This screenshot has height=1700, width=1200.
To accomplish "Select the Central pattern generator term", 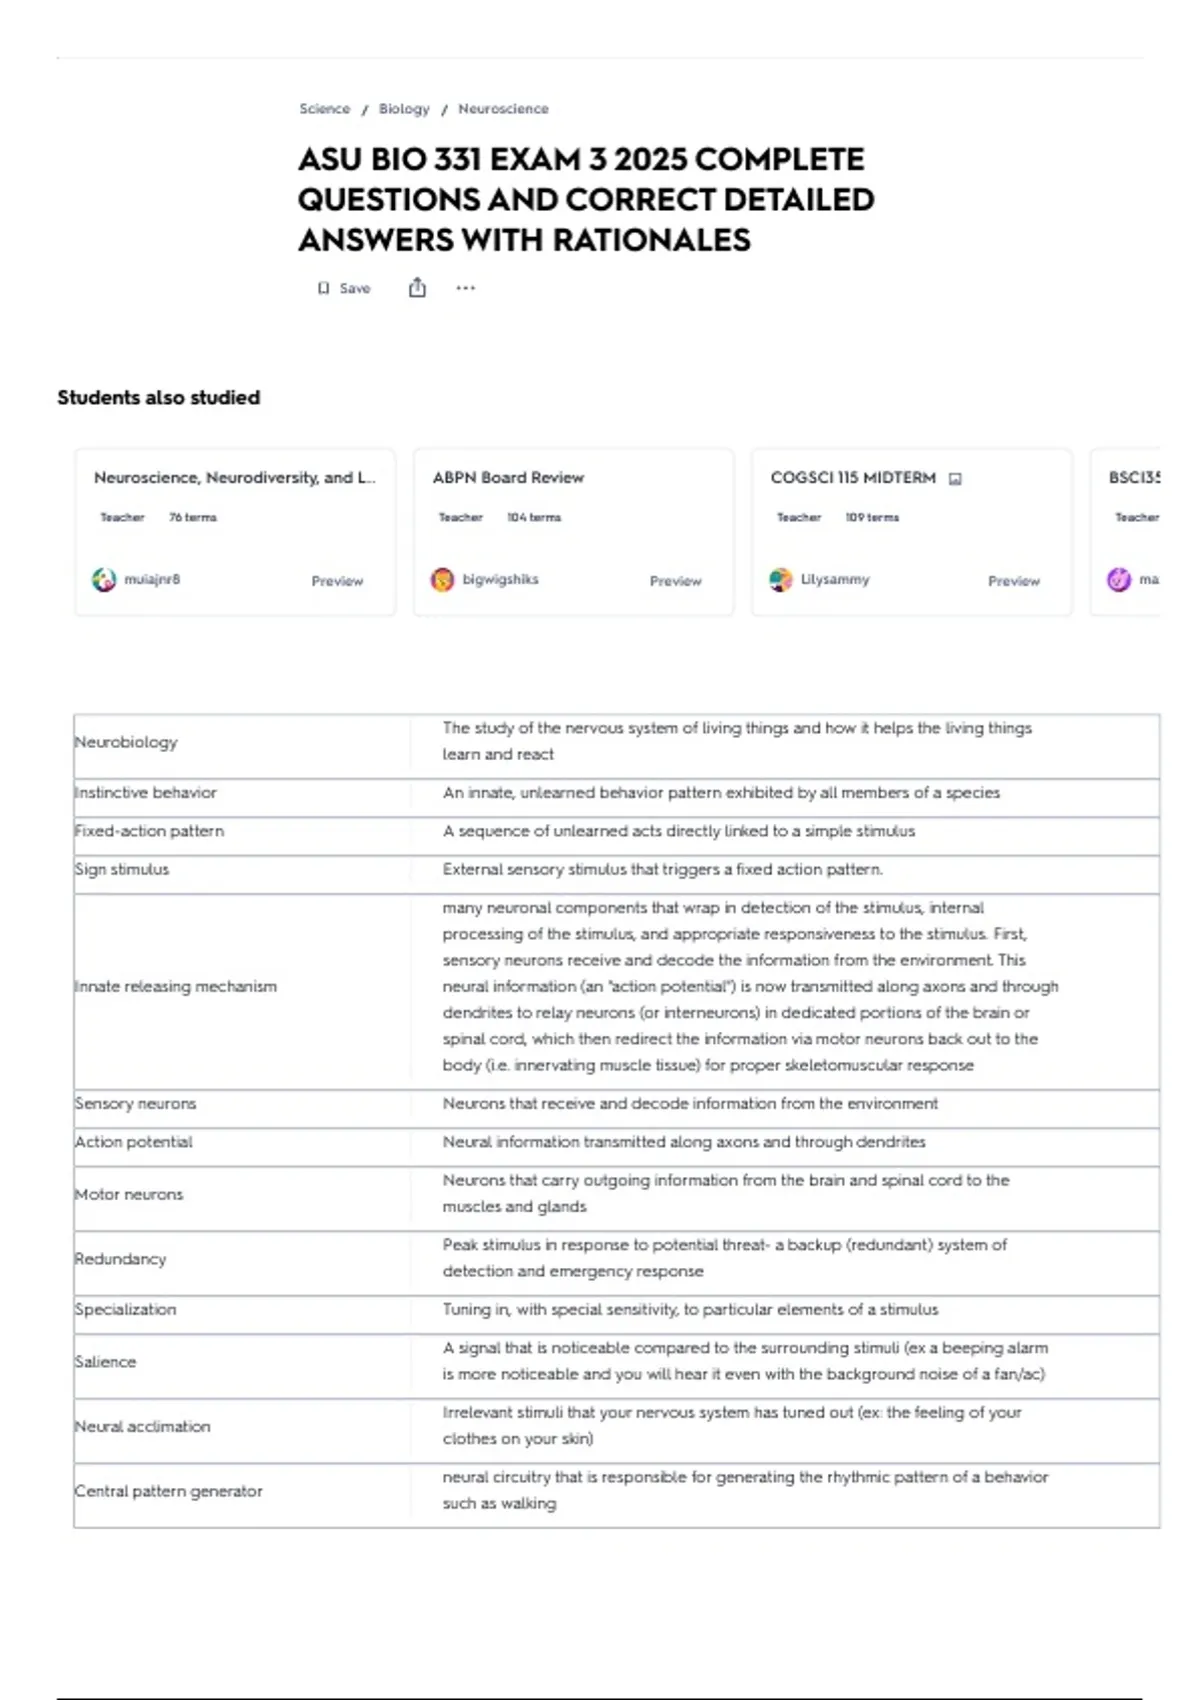I will (168, 1491).
